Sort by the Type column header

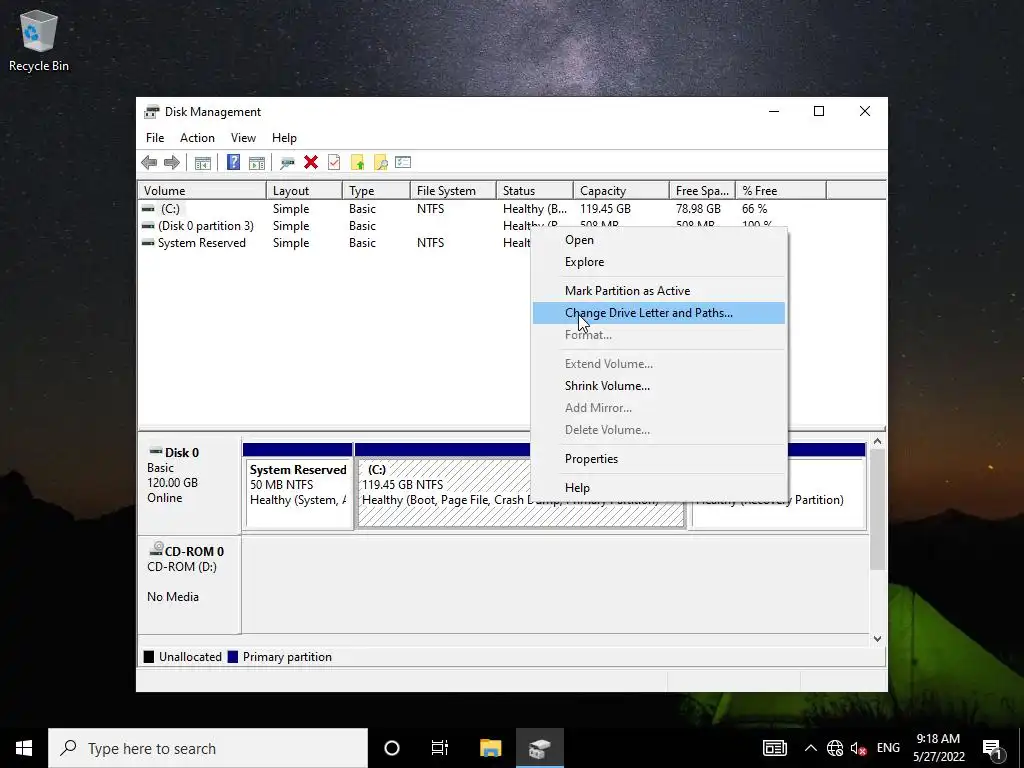click(x=376, y=191)
